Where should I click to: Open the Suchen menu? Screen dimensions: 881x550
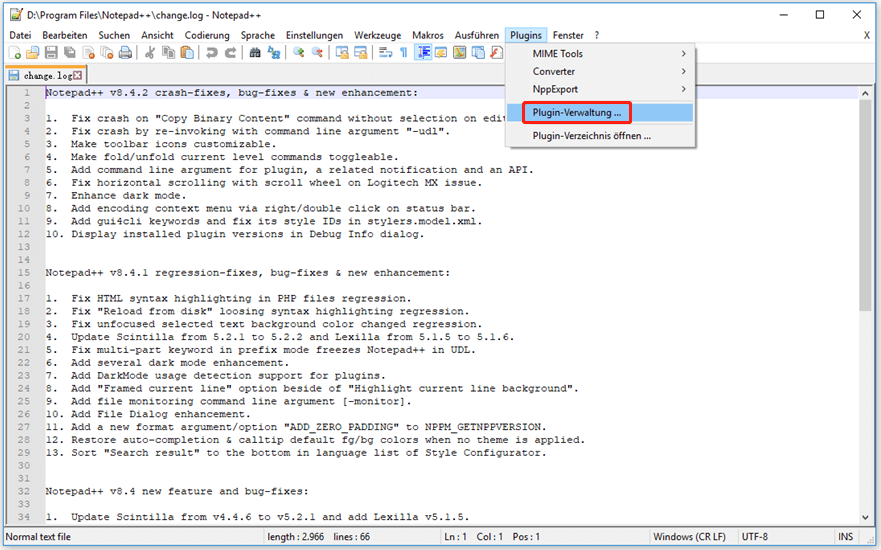point(114,35)
